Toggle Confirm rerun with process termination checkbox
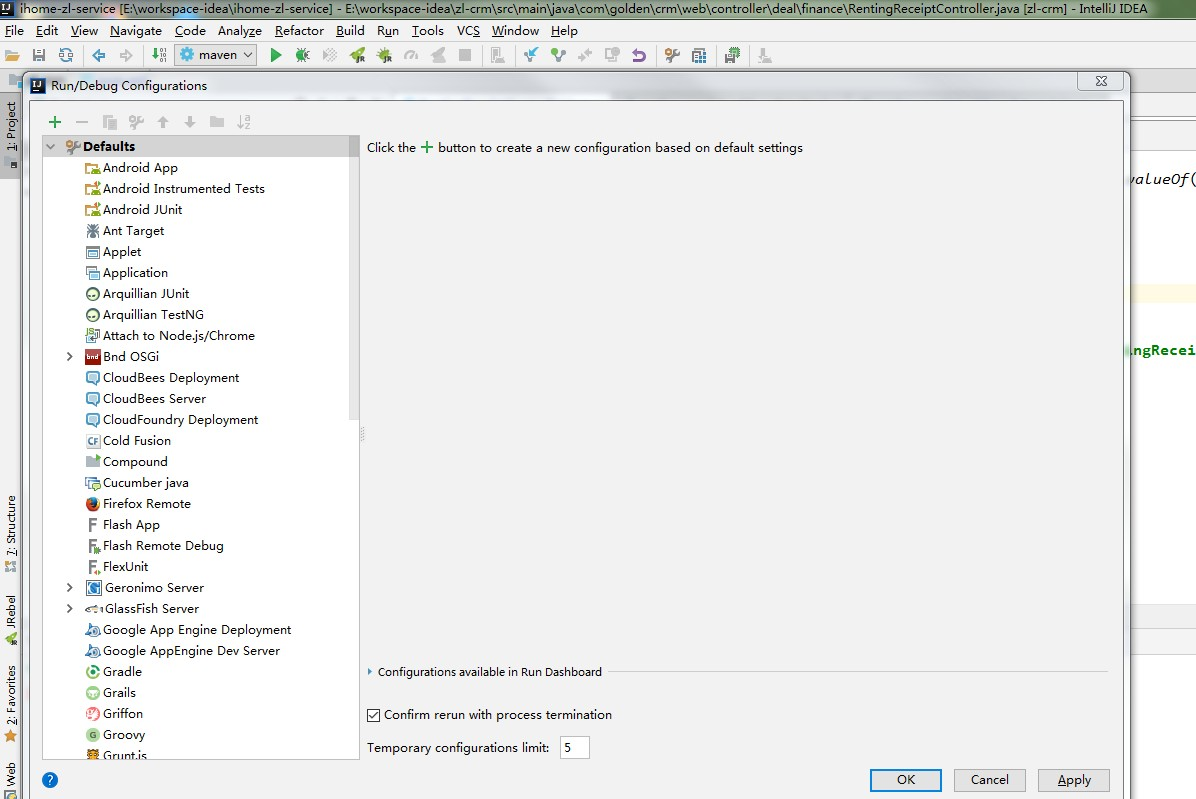Image resolution: width=1196 pixels, height=799 pixels. [x=374, y=715]
